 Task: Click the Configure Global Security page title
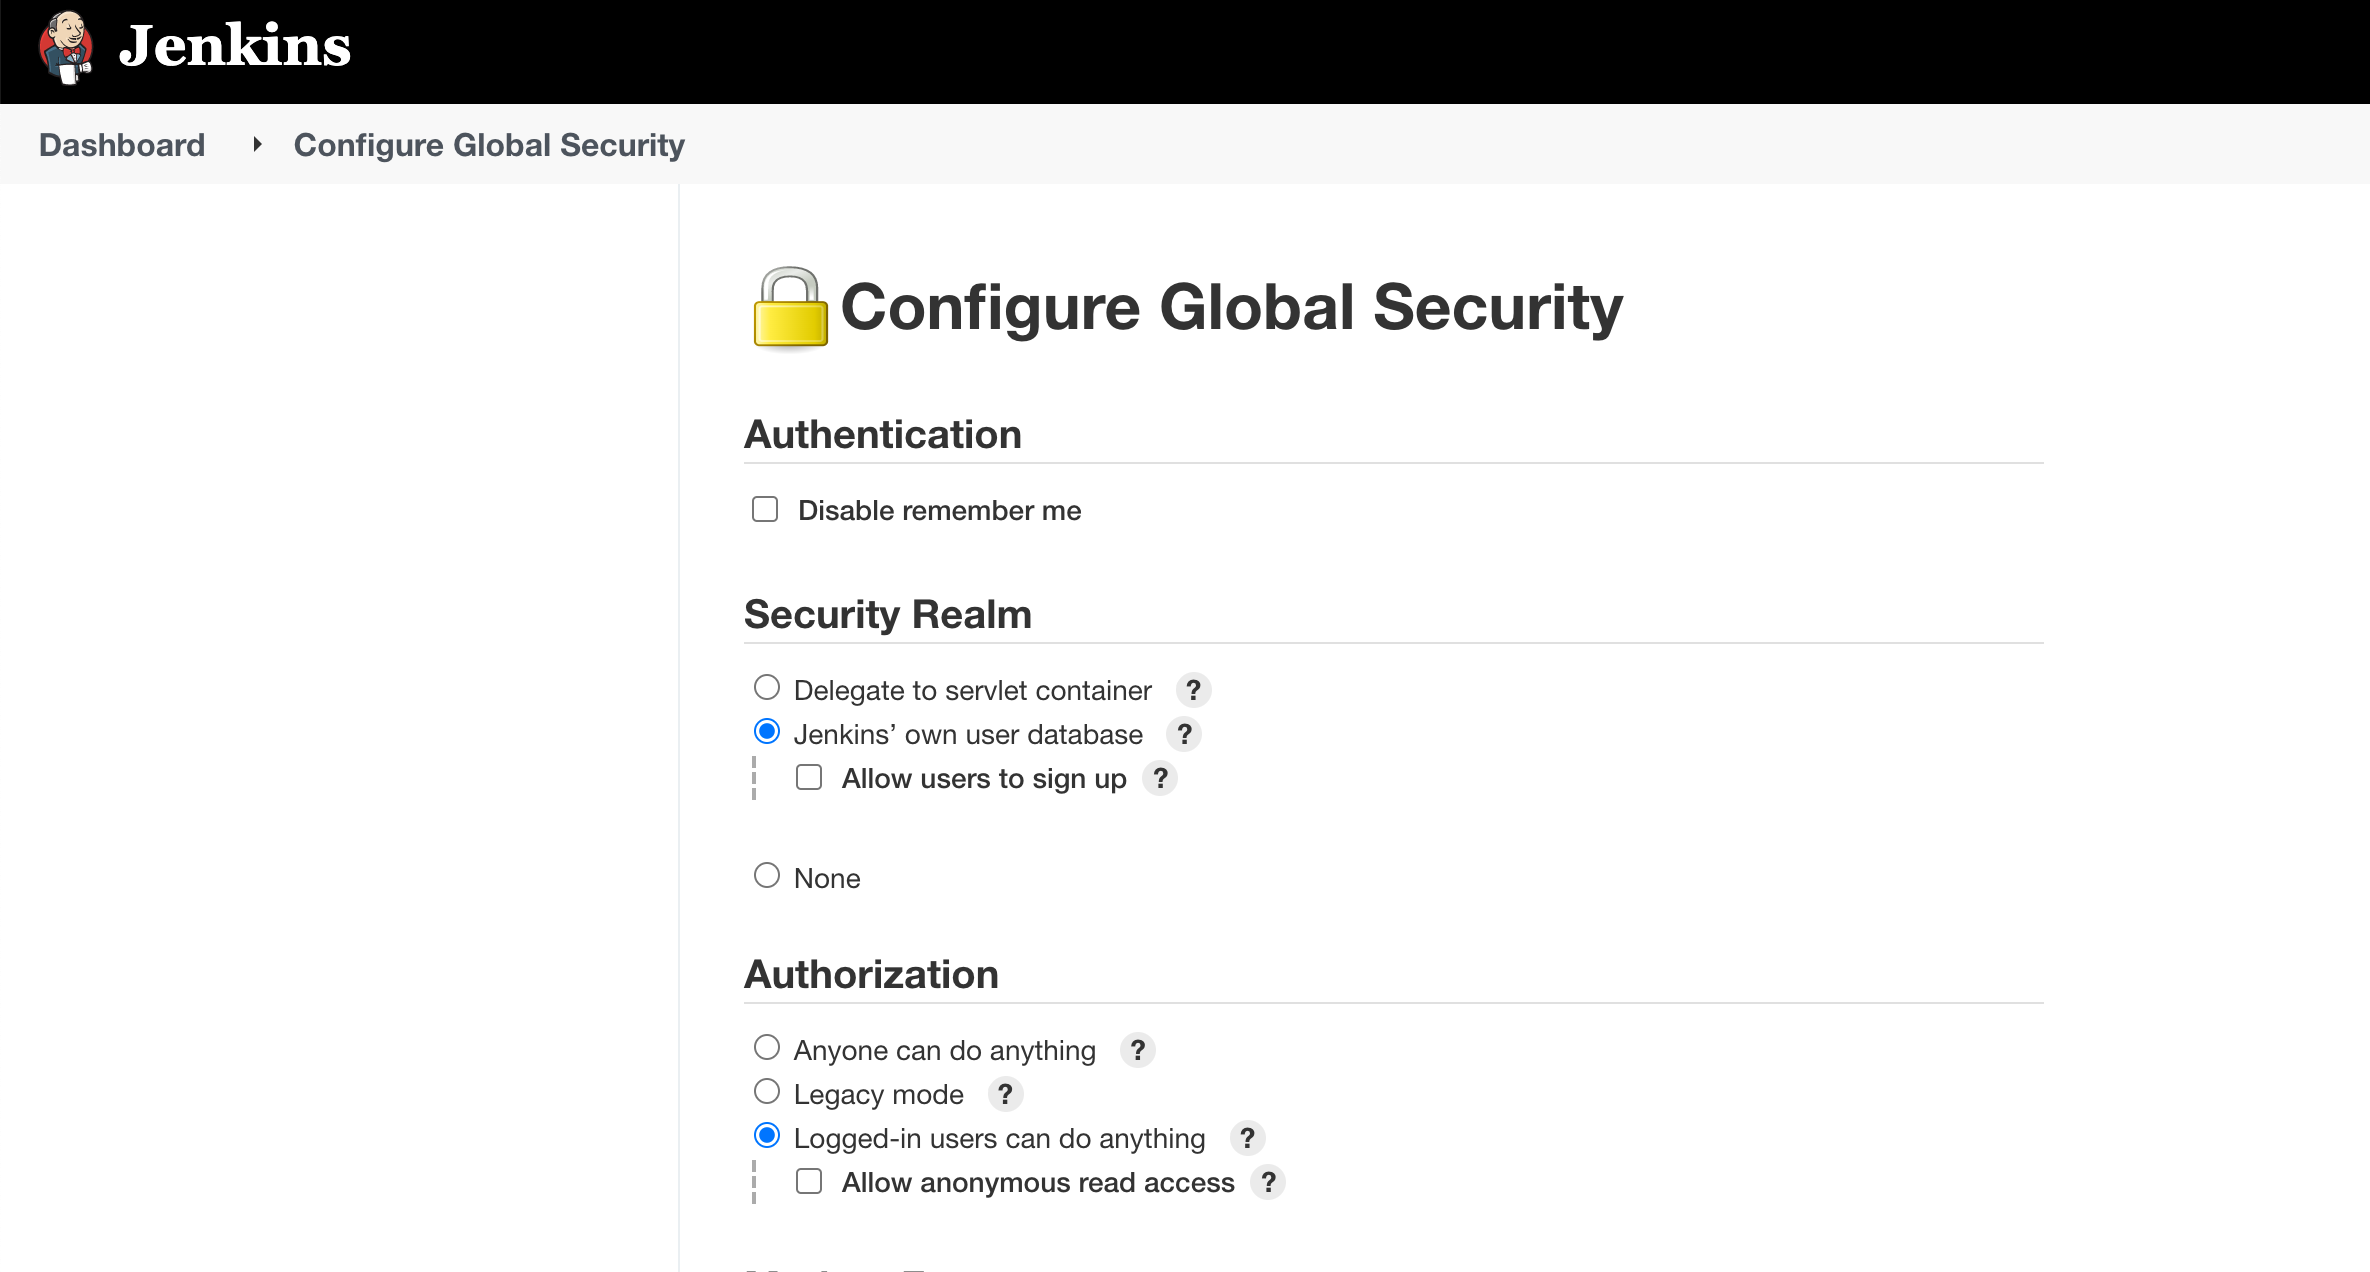1231,307
